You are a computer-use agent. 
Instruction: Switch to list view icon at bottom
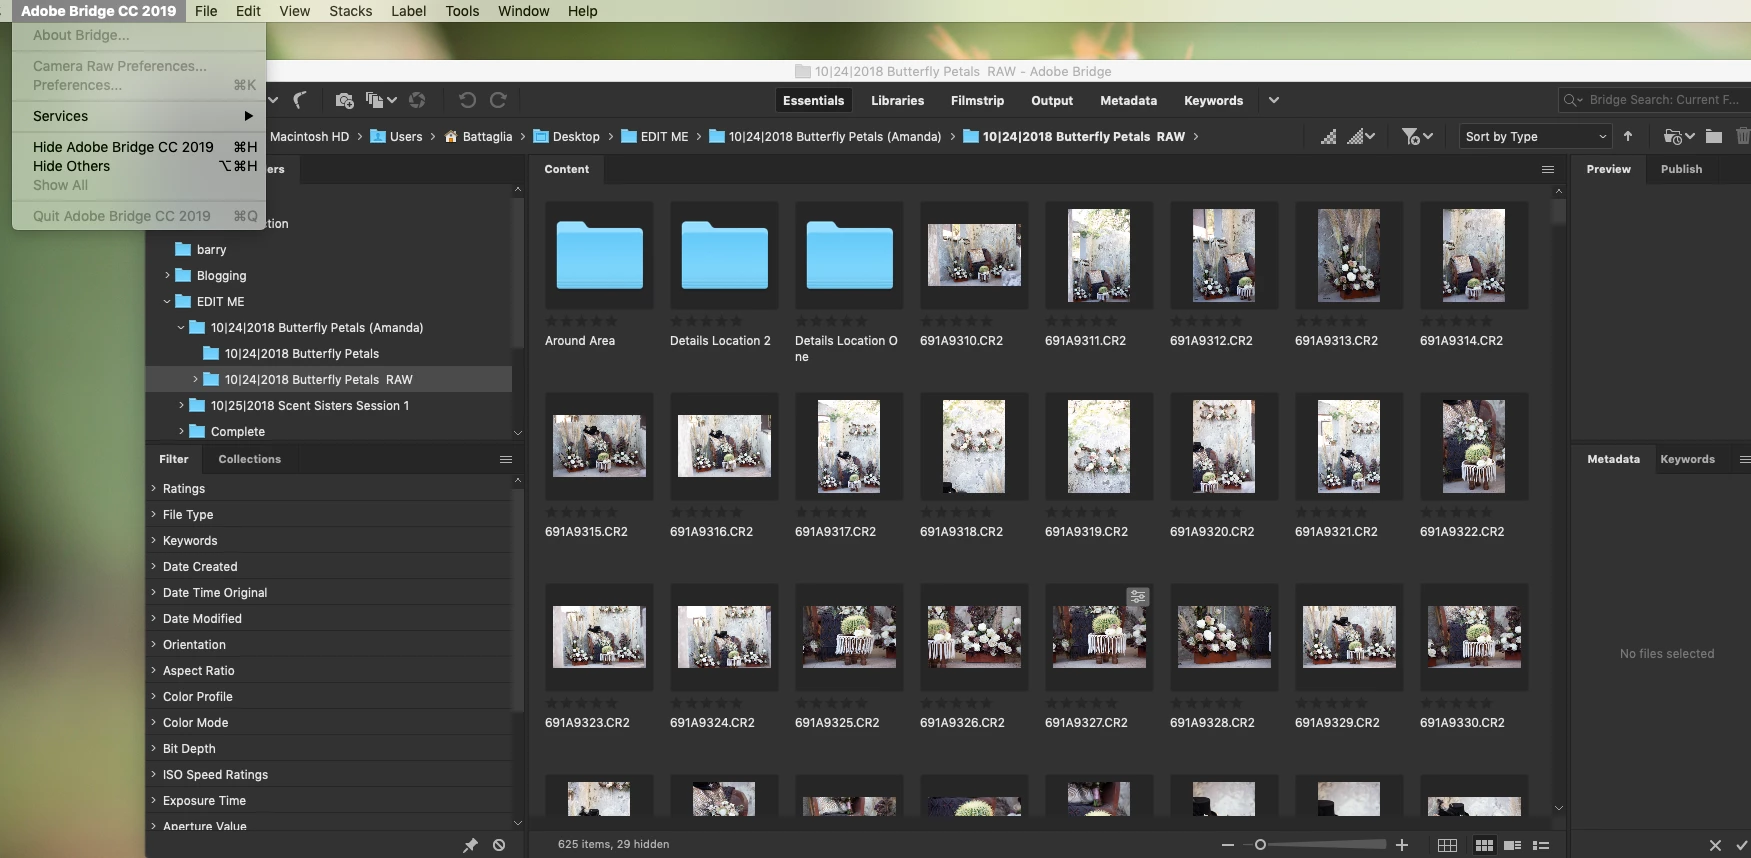coord(1541,845)
